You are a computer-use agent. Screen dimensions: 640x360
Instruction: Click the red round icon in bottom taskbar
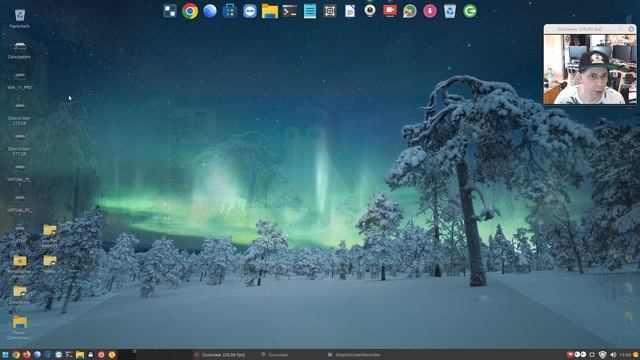point(101,355)
